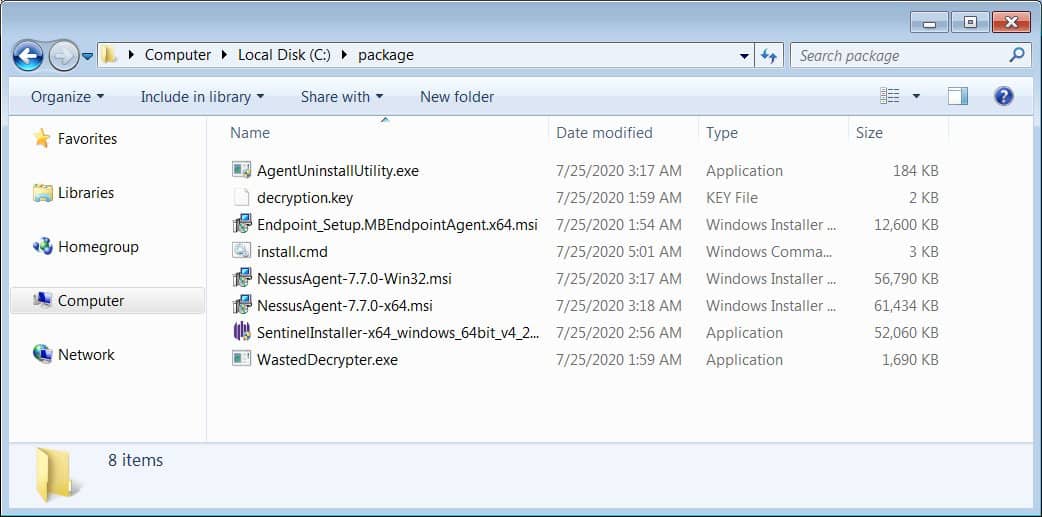1042x517 pixels.
Task: Click the decryption.key file icon
Action: pyautogui.click(x=241, y=197)
